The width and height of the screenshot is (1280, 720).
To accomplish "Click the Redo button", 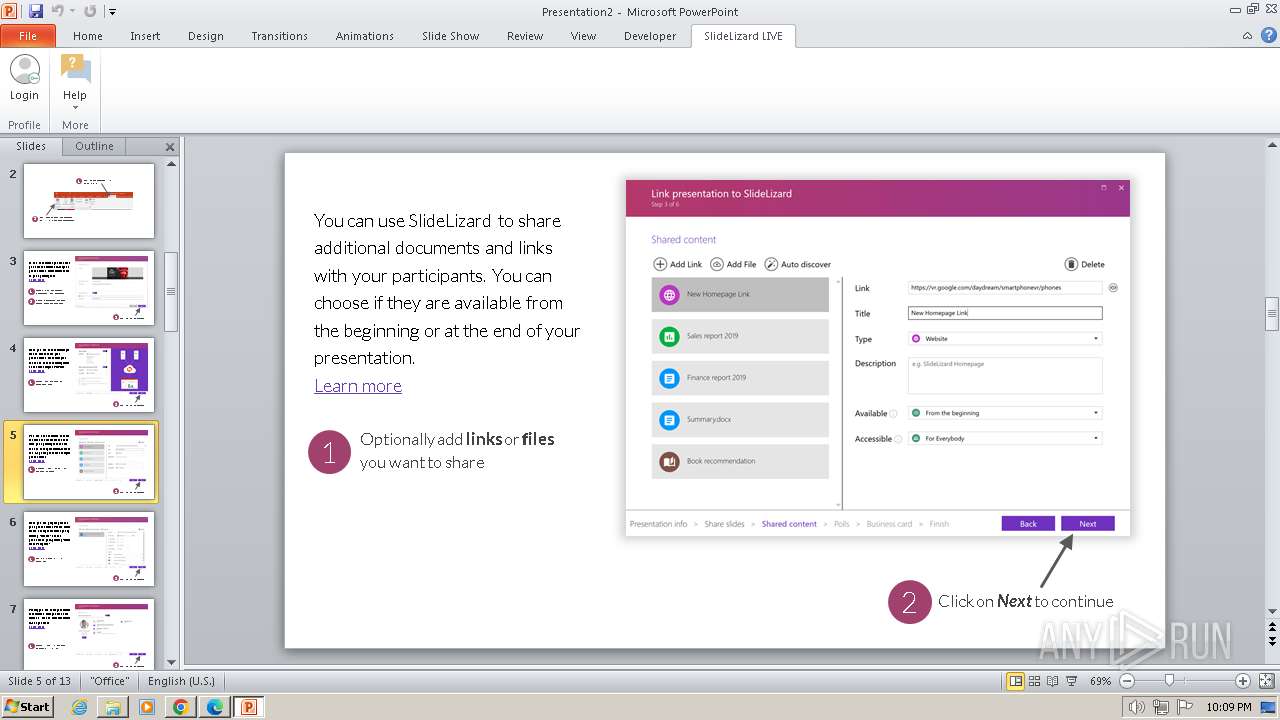I will coord(90,11).
